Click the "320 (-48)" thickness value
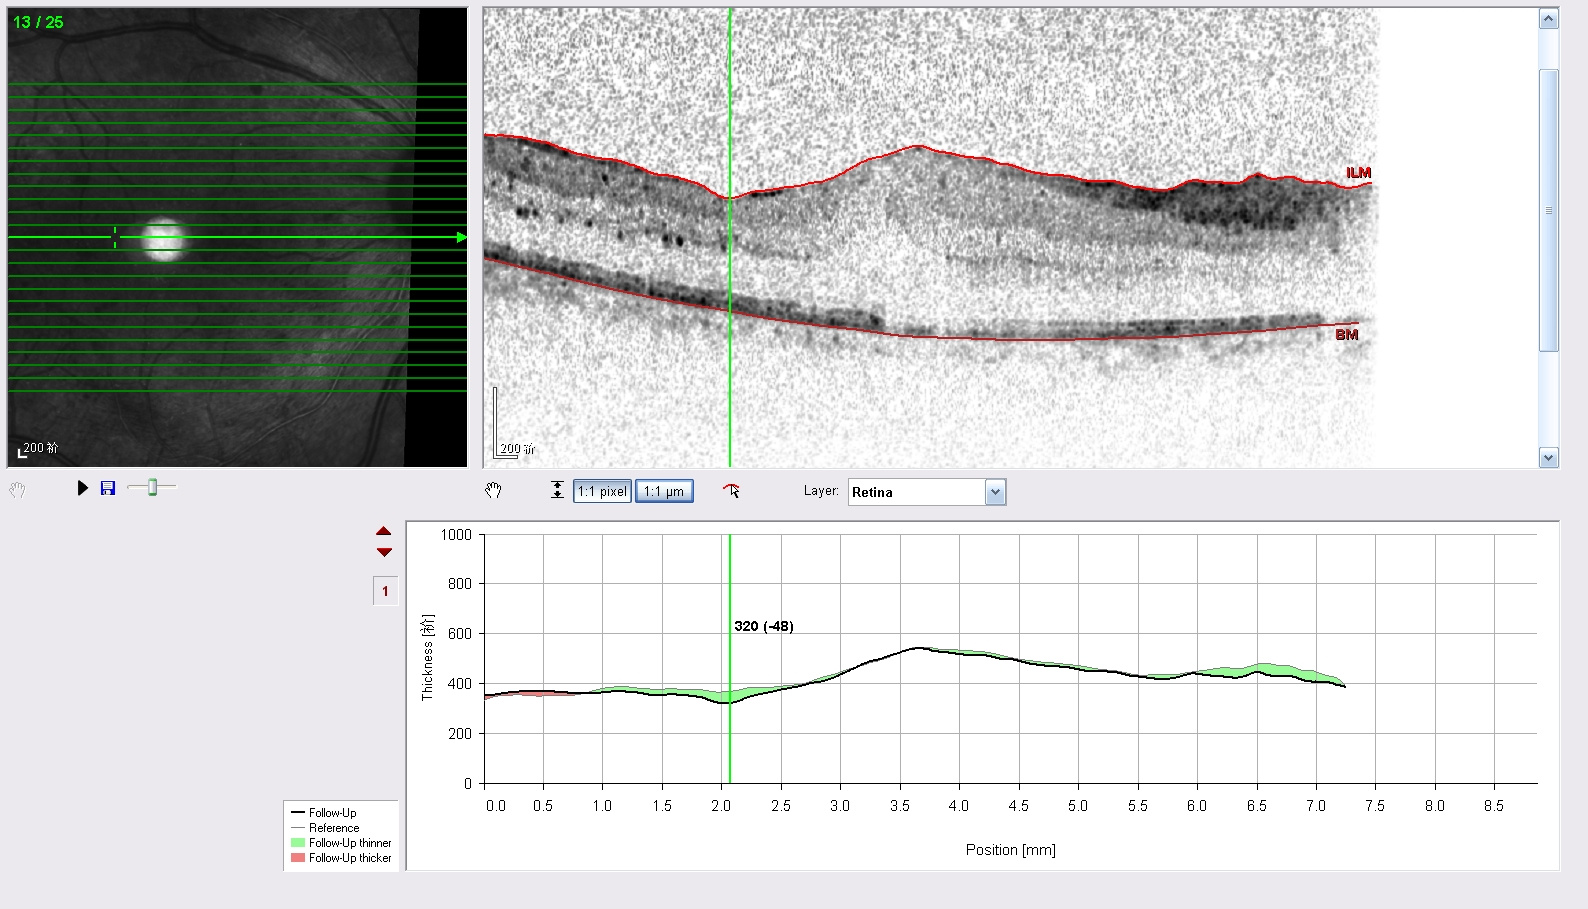The height and width of the screenshot is (909, 1588). (764, 626)
